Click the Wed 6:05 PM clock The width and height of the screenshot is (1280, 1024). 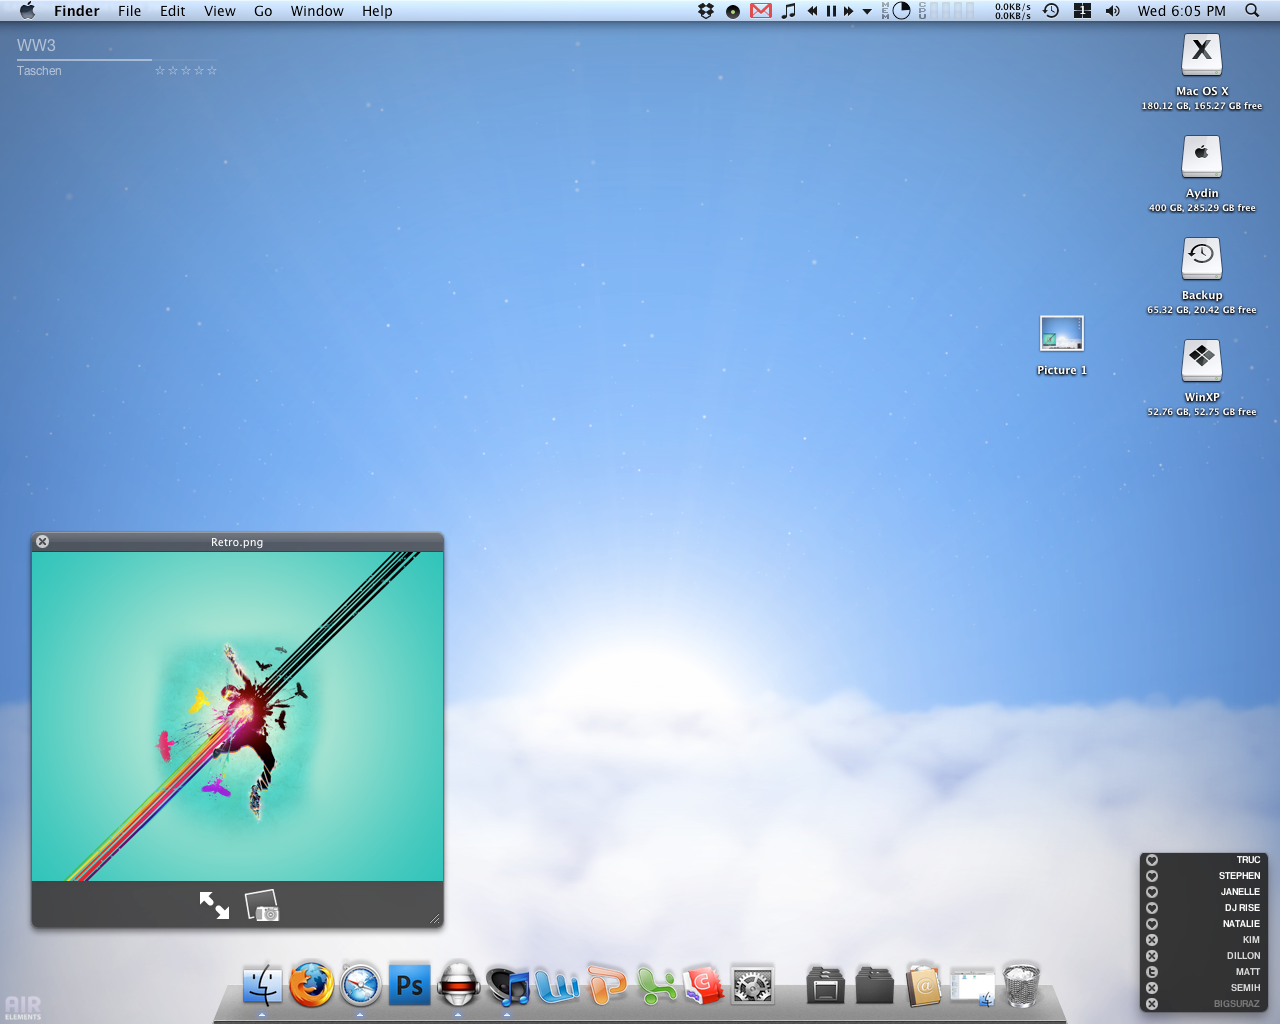pos(1181,11)
